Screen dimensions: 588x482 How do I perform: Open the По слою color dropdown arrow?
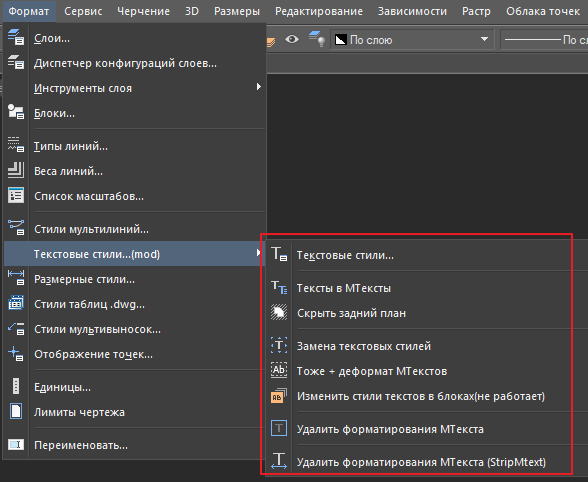click(x=484, y=39)
